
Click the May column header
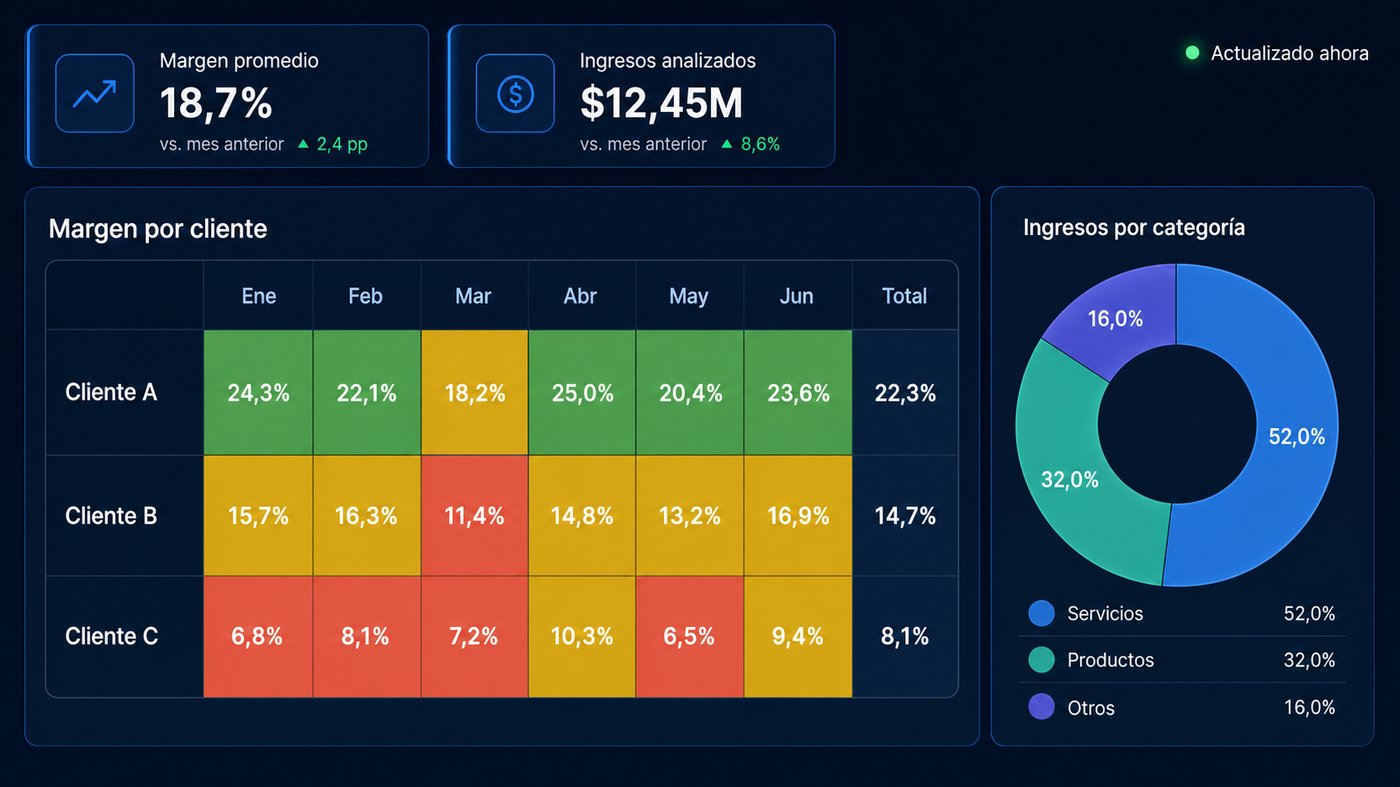[689, 296]
